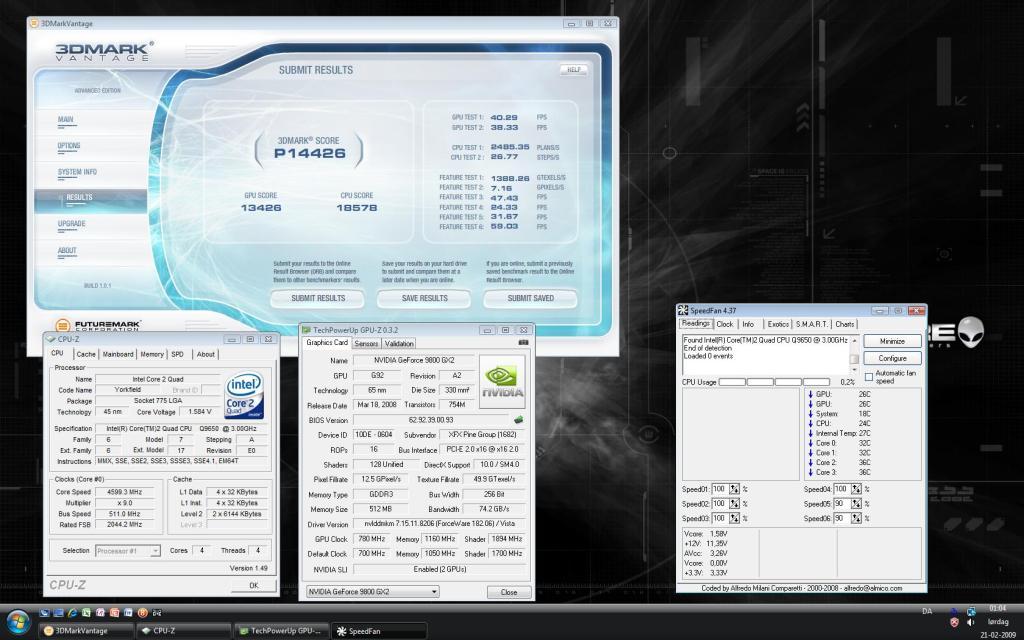The height and width of the screenshot is (640, 1024).
Task: Open SYSTEM INFO in the 3DMark Vantage sidebar
Action: coord(77,172)
